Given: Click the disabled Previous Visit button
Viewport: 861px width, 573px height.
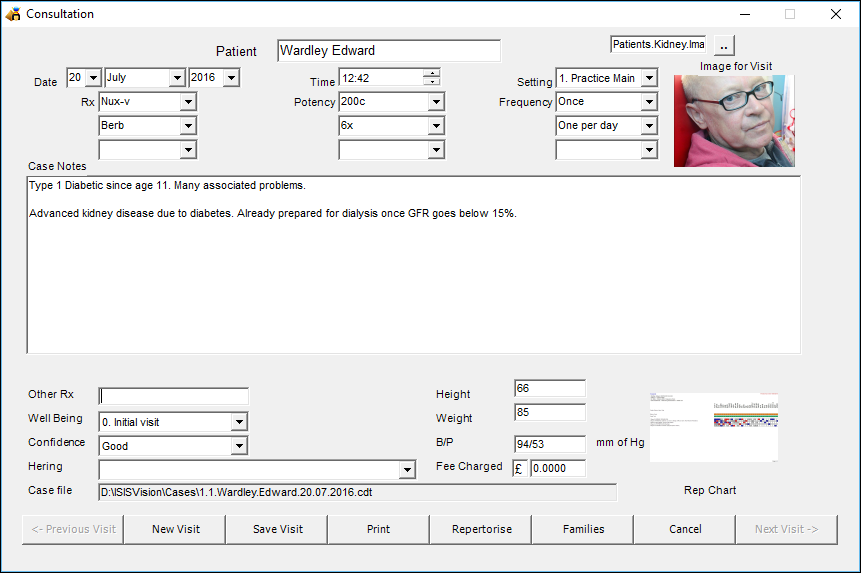Looking at the screenshot, I should tap(73, 529).
